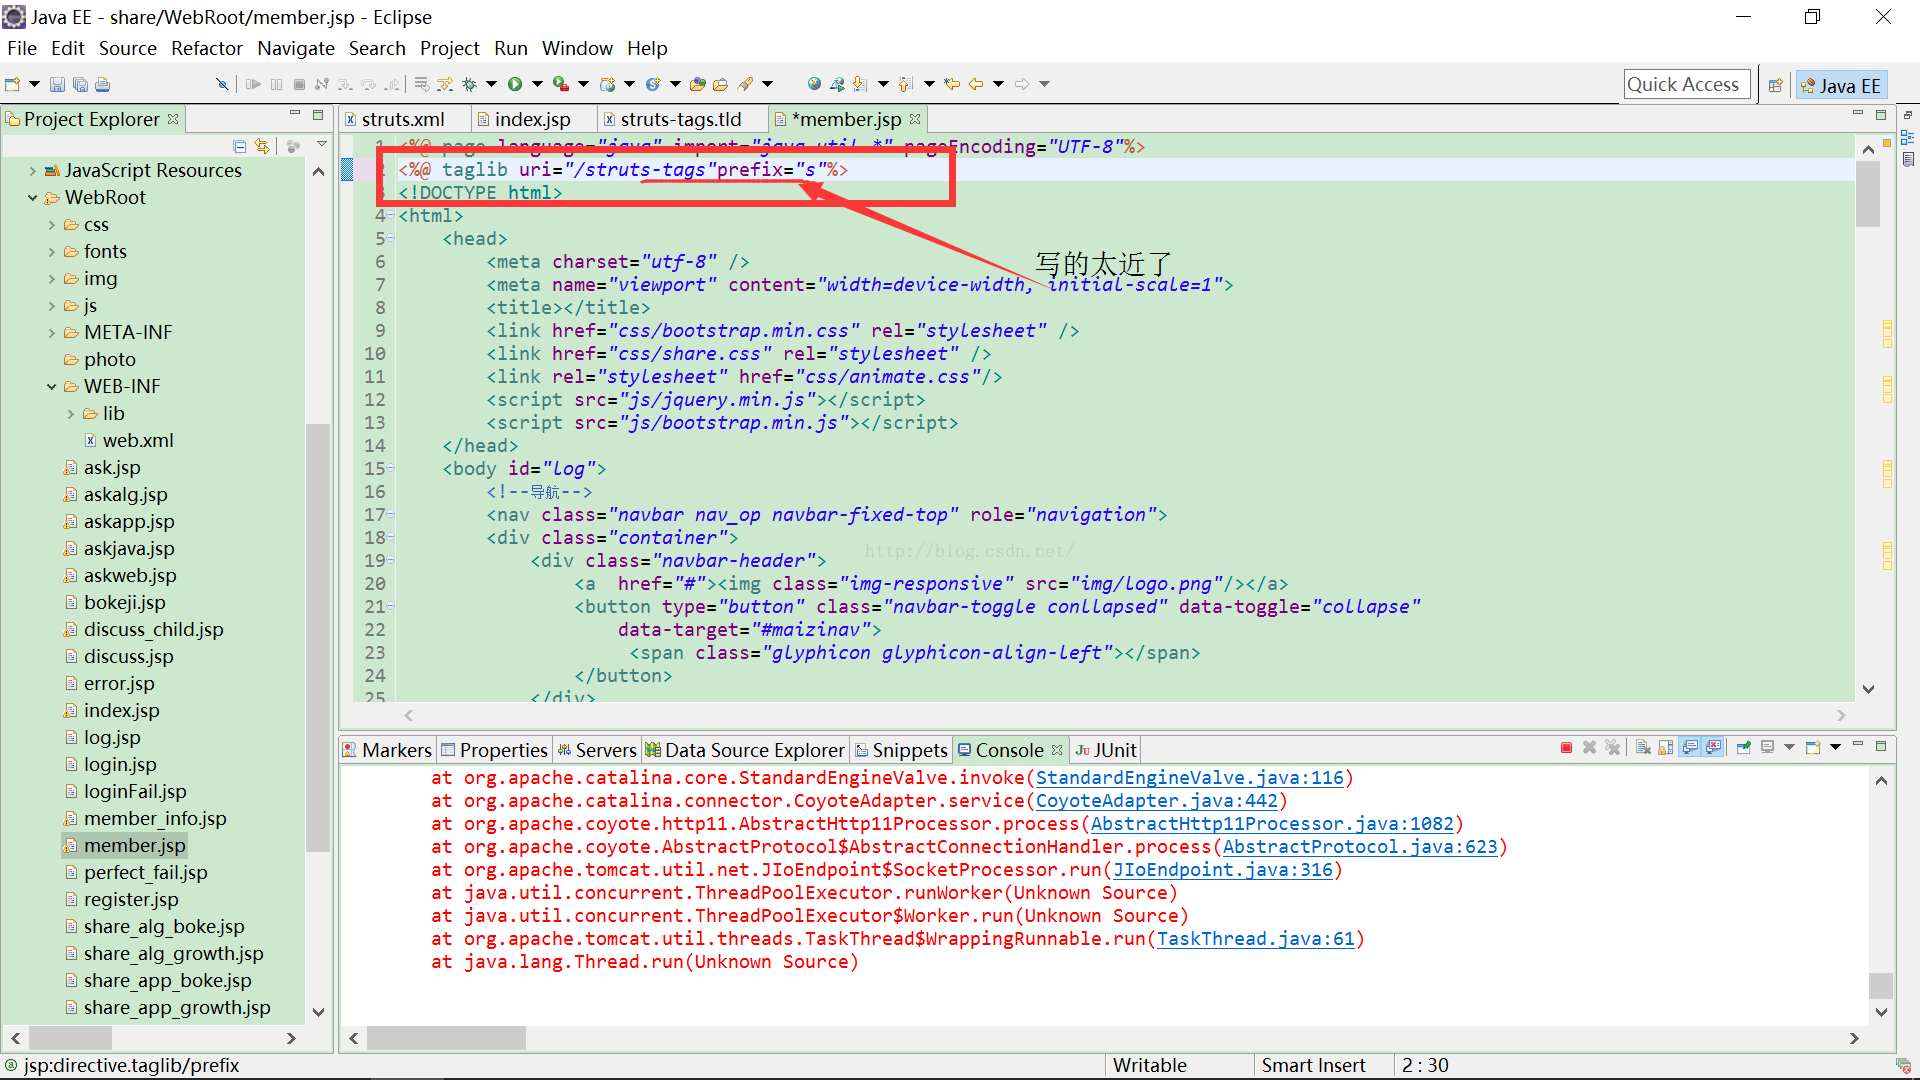Open the Servers tab
Screen dimensions: 1920x1080
[596, 750]
